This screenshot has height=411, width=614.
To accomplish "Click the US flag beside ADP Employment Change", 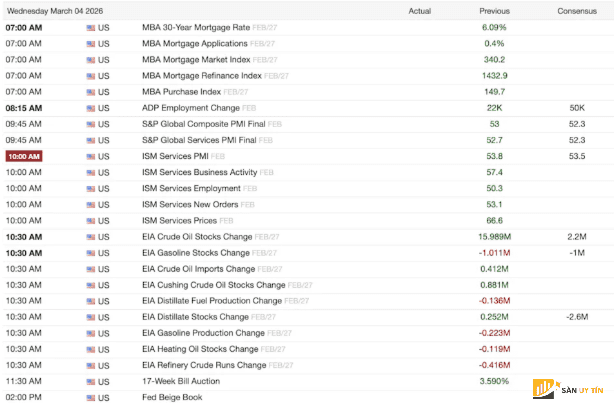I will point(91,107).
